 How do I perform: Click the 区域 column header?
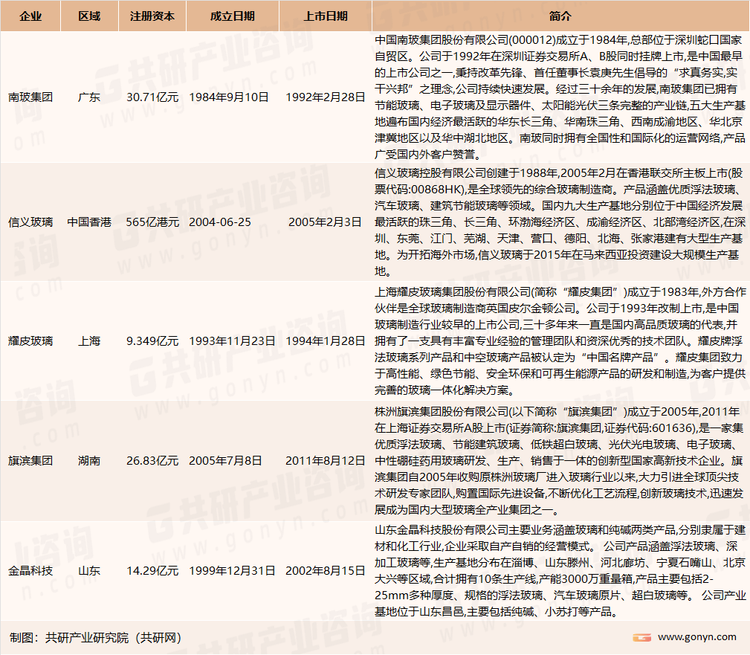[89, 16]
